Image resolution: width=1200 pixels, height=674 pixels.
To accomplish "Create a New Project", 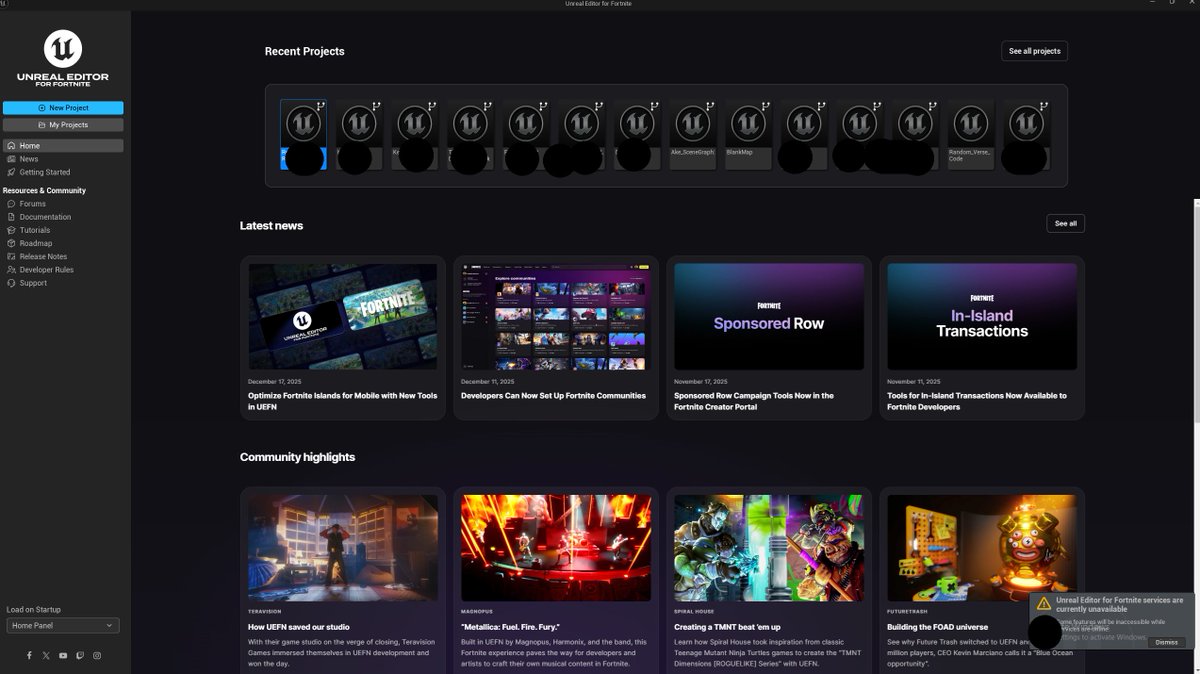I will (x=63, y=108).
